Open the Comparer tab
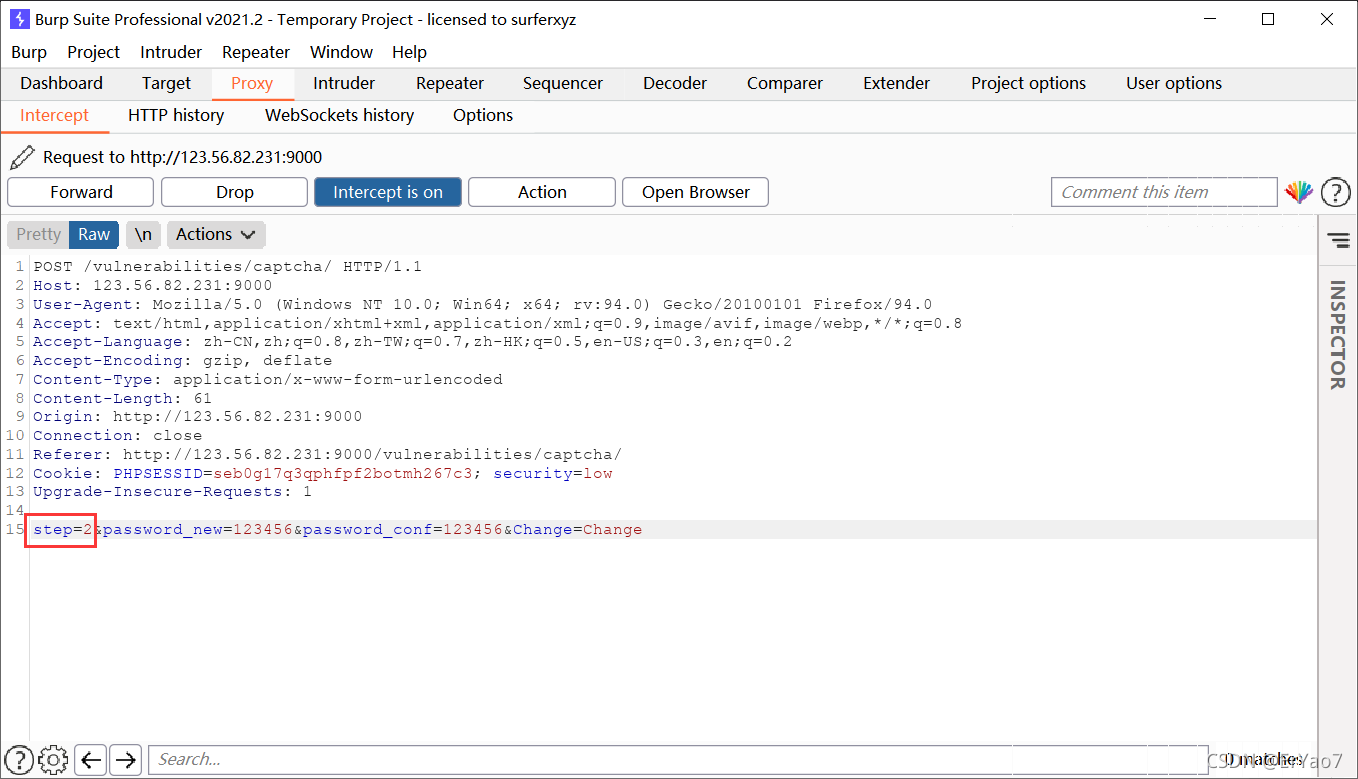 tap(785, 83)
